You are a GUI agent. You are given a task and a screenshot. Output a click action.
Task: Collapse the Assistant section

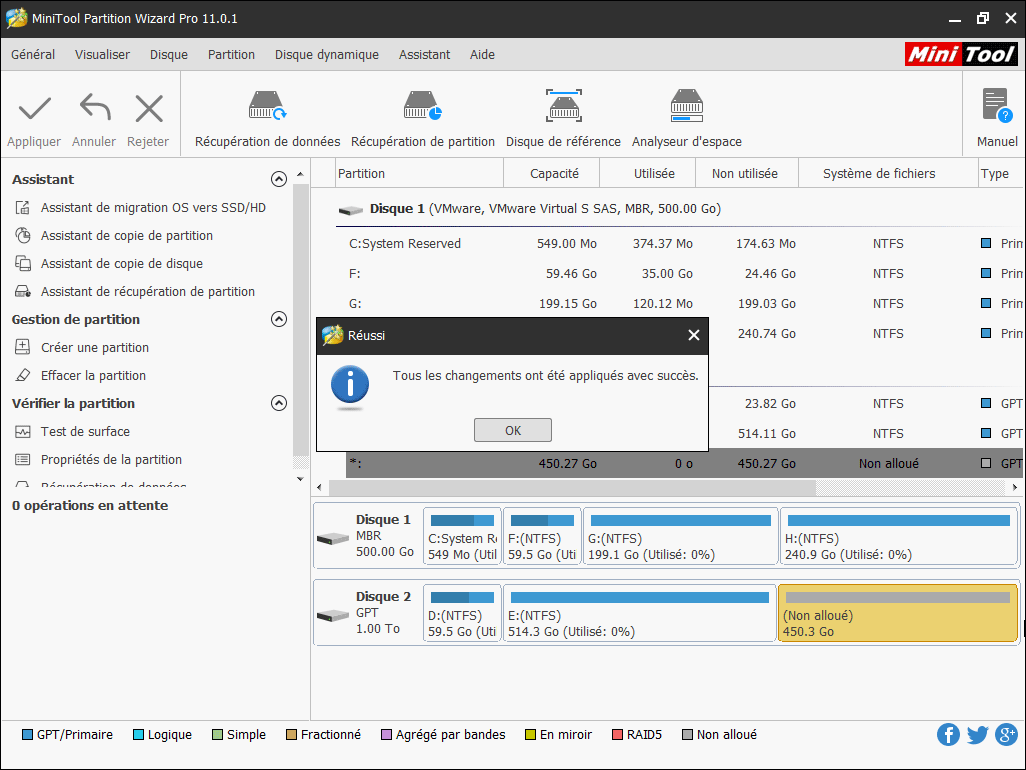tap(280, 179)
